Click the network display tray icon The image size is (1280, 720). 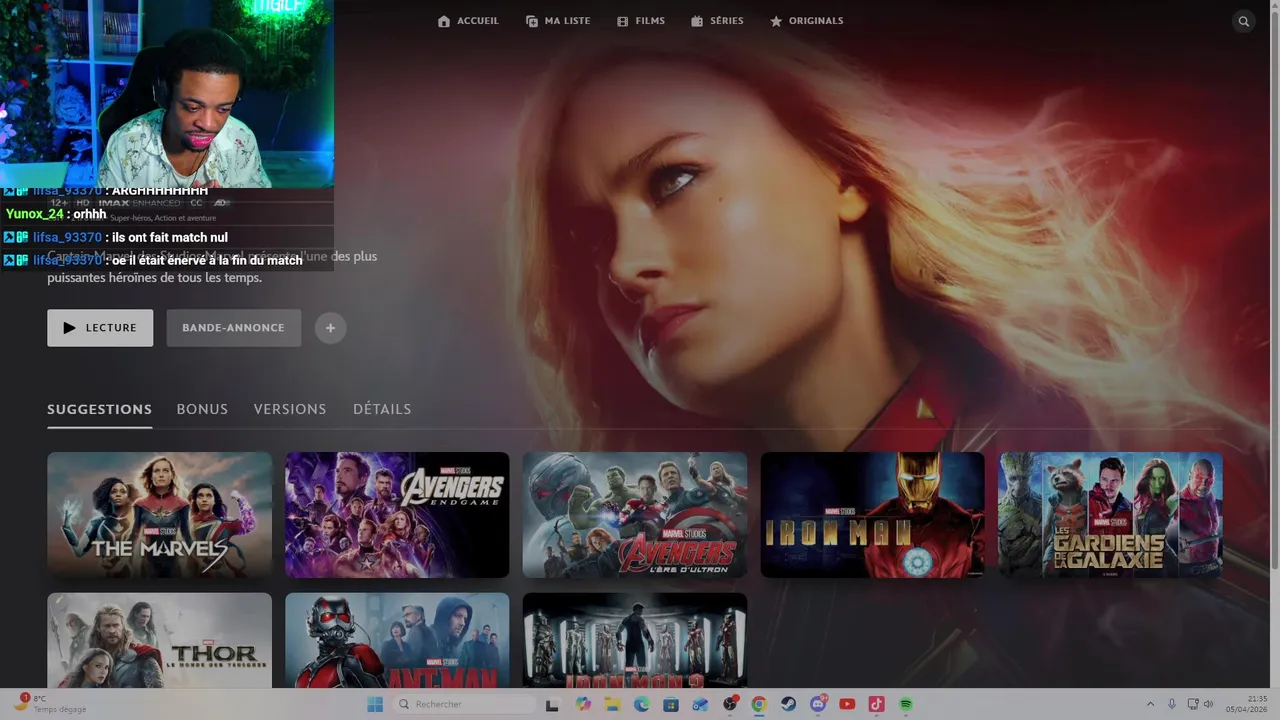1195,705
